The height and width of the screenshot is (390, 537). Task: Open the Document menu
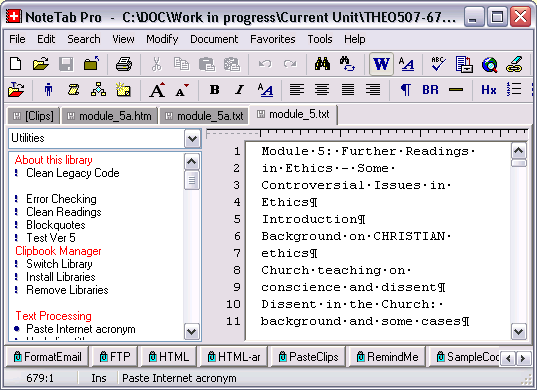[214, 39]
